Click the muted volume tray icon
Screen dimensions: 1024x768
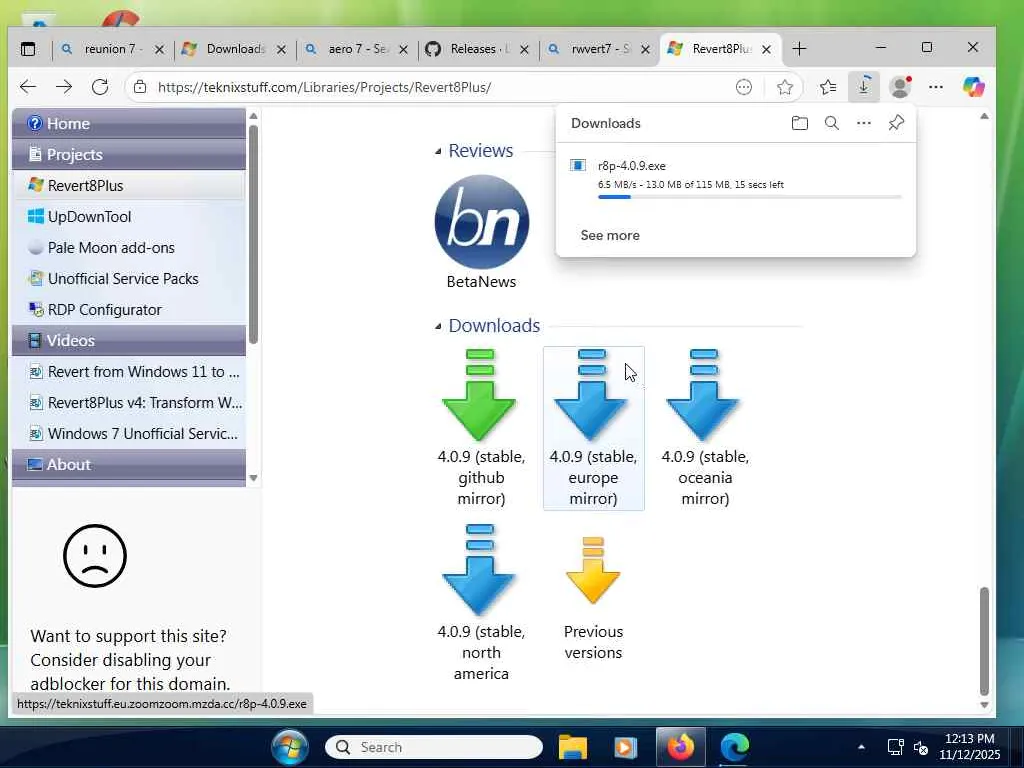tap(921, 747)
